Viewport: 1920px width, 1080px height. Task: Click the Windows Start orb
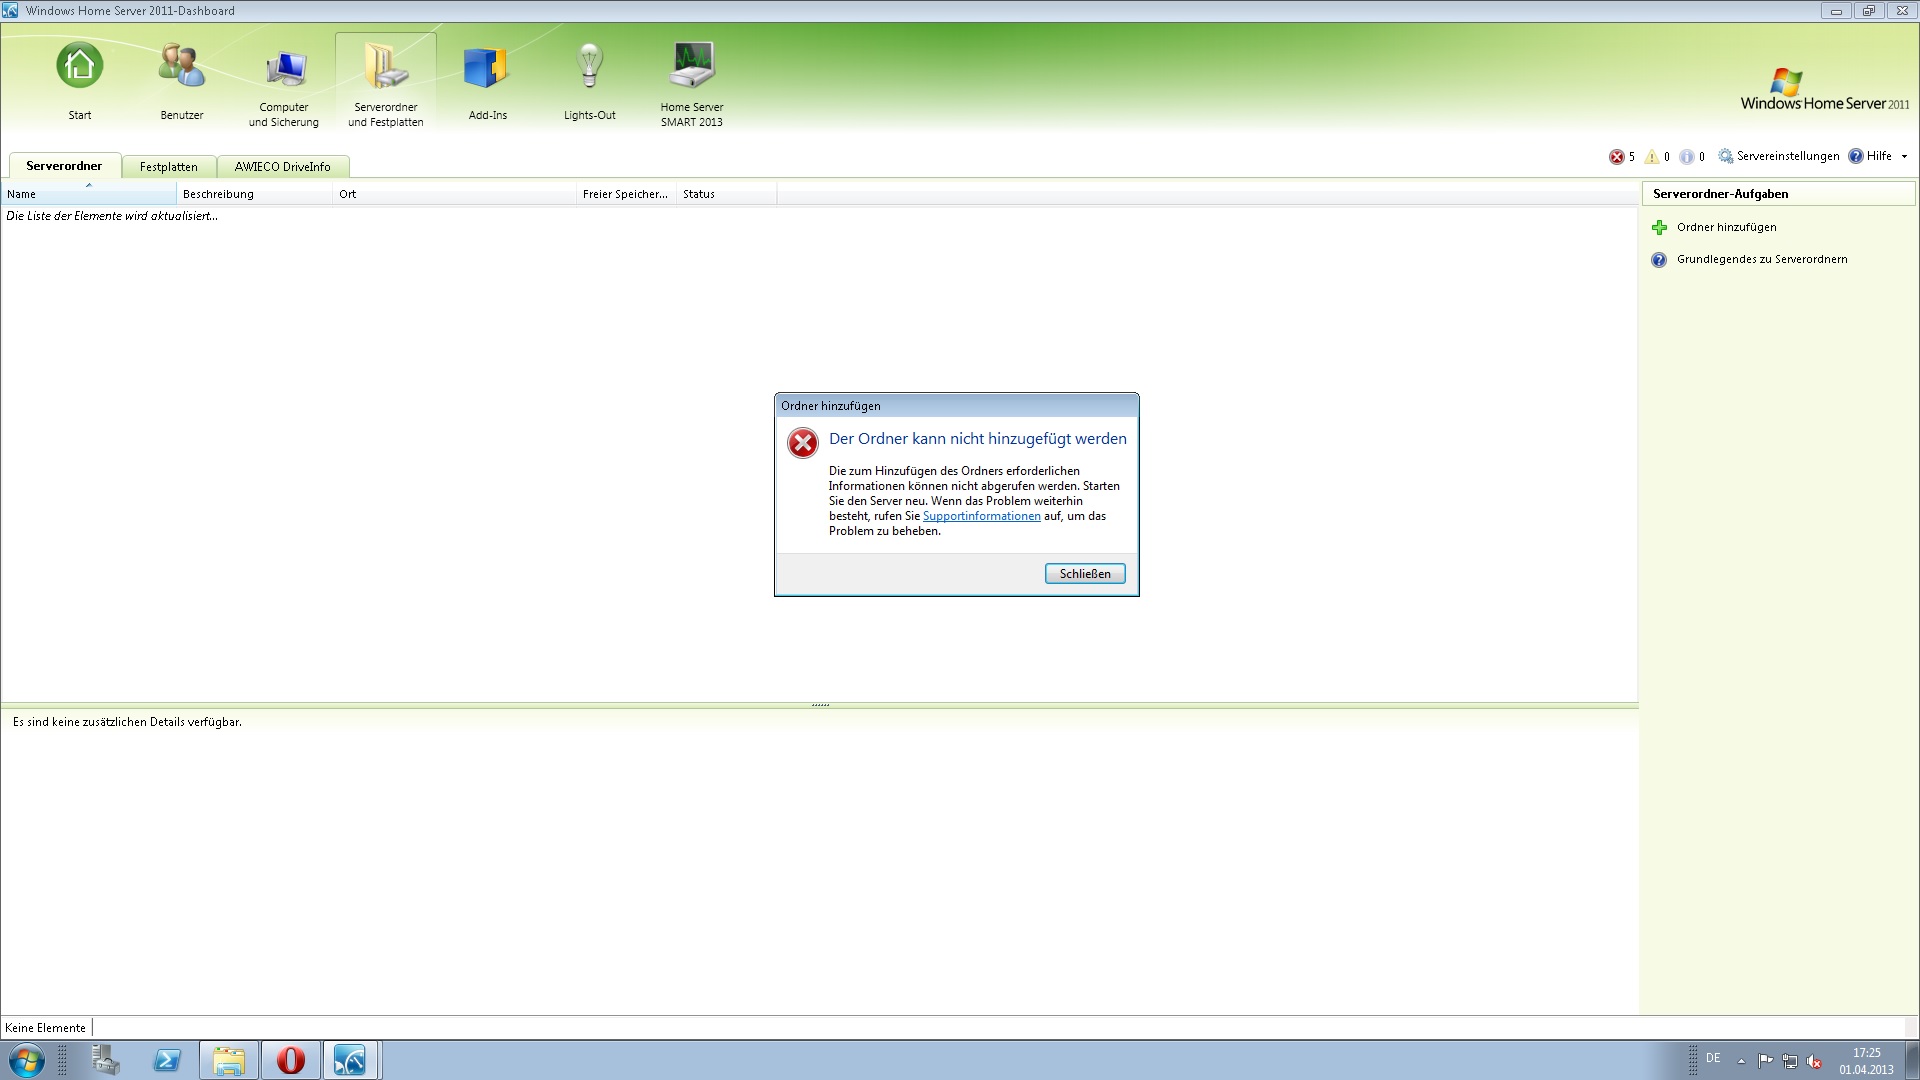tap(26, 1060)
